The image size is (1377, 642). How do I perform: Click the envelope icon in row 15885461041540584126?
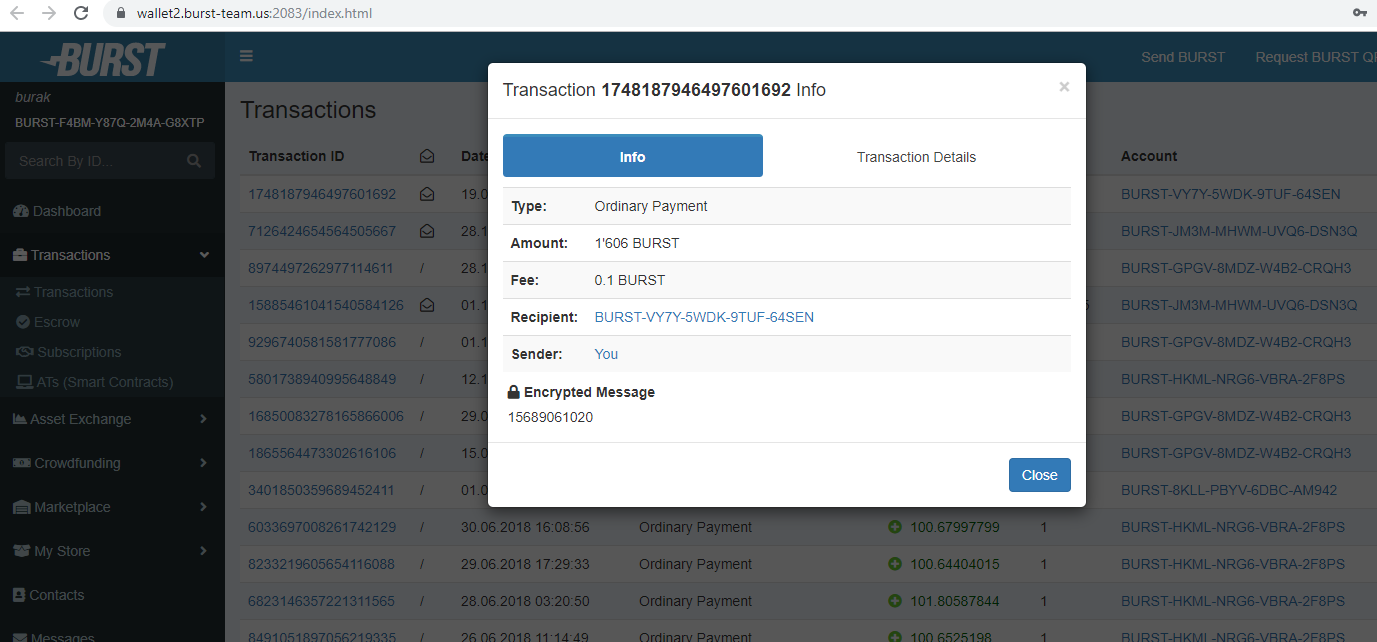pos(427,305)
